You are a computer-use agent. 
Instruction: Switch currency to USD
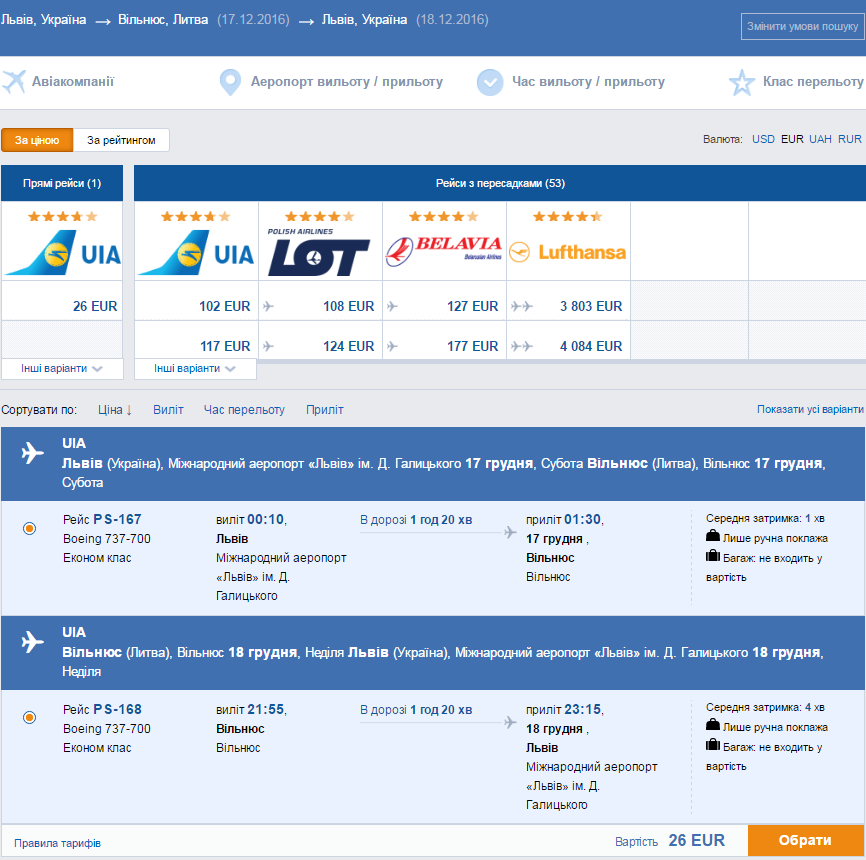click(763, 139)
